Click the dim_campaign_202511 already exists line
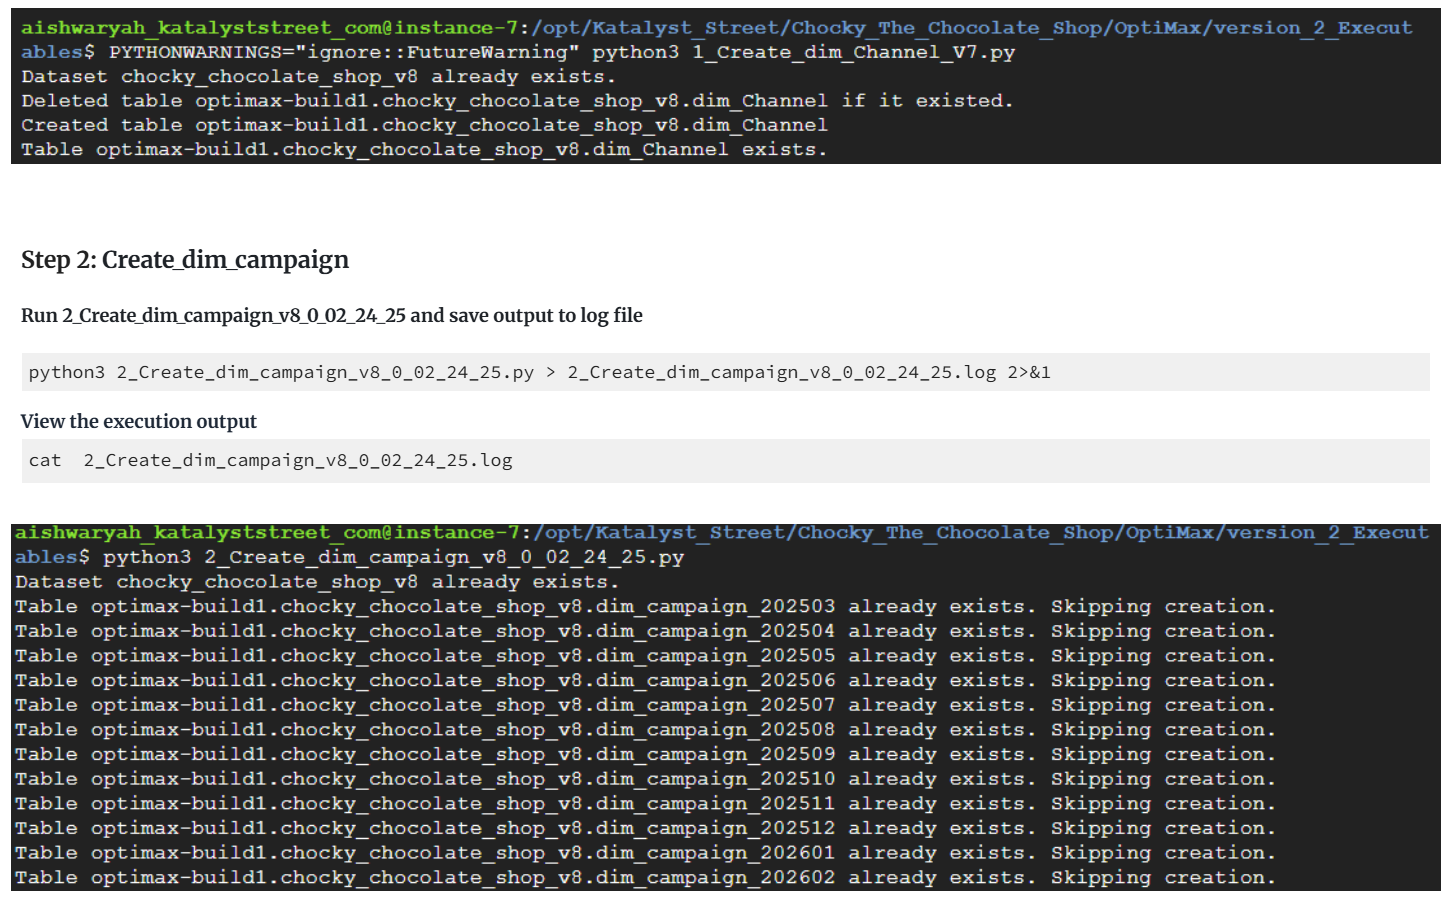 click(645, 804)
